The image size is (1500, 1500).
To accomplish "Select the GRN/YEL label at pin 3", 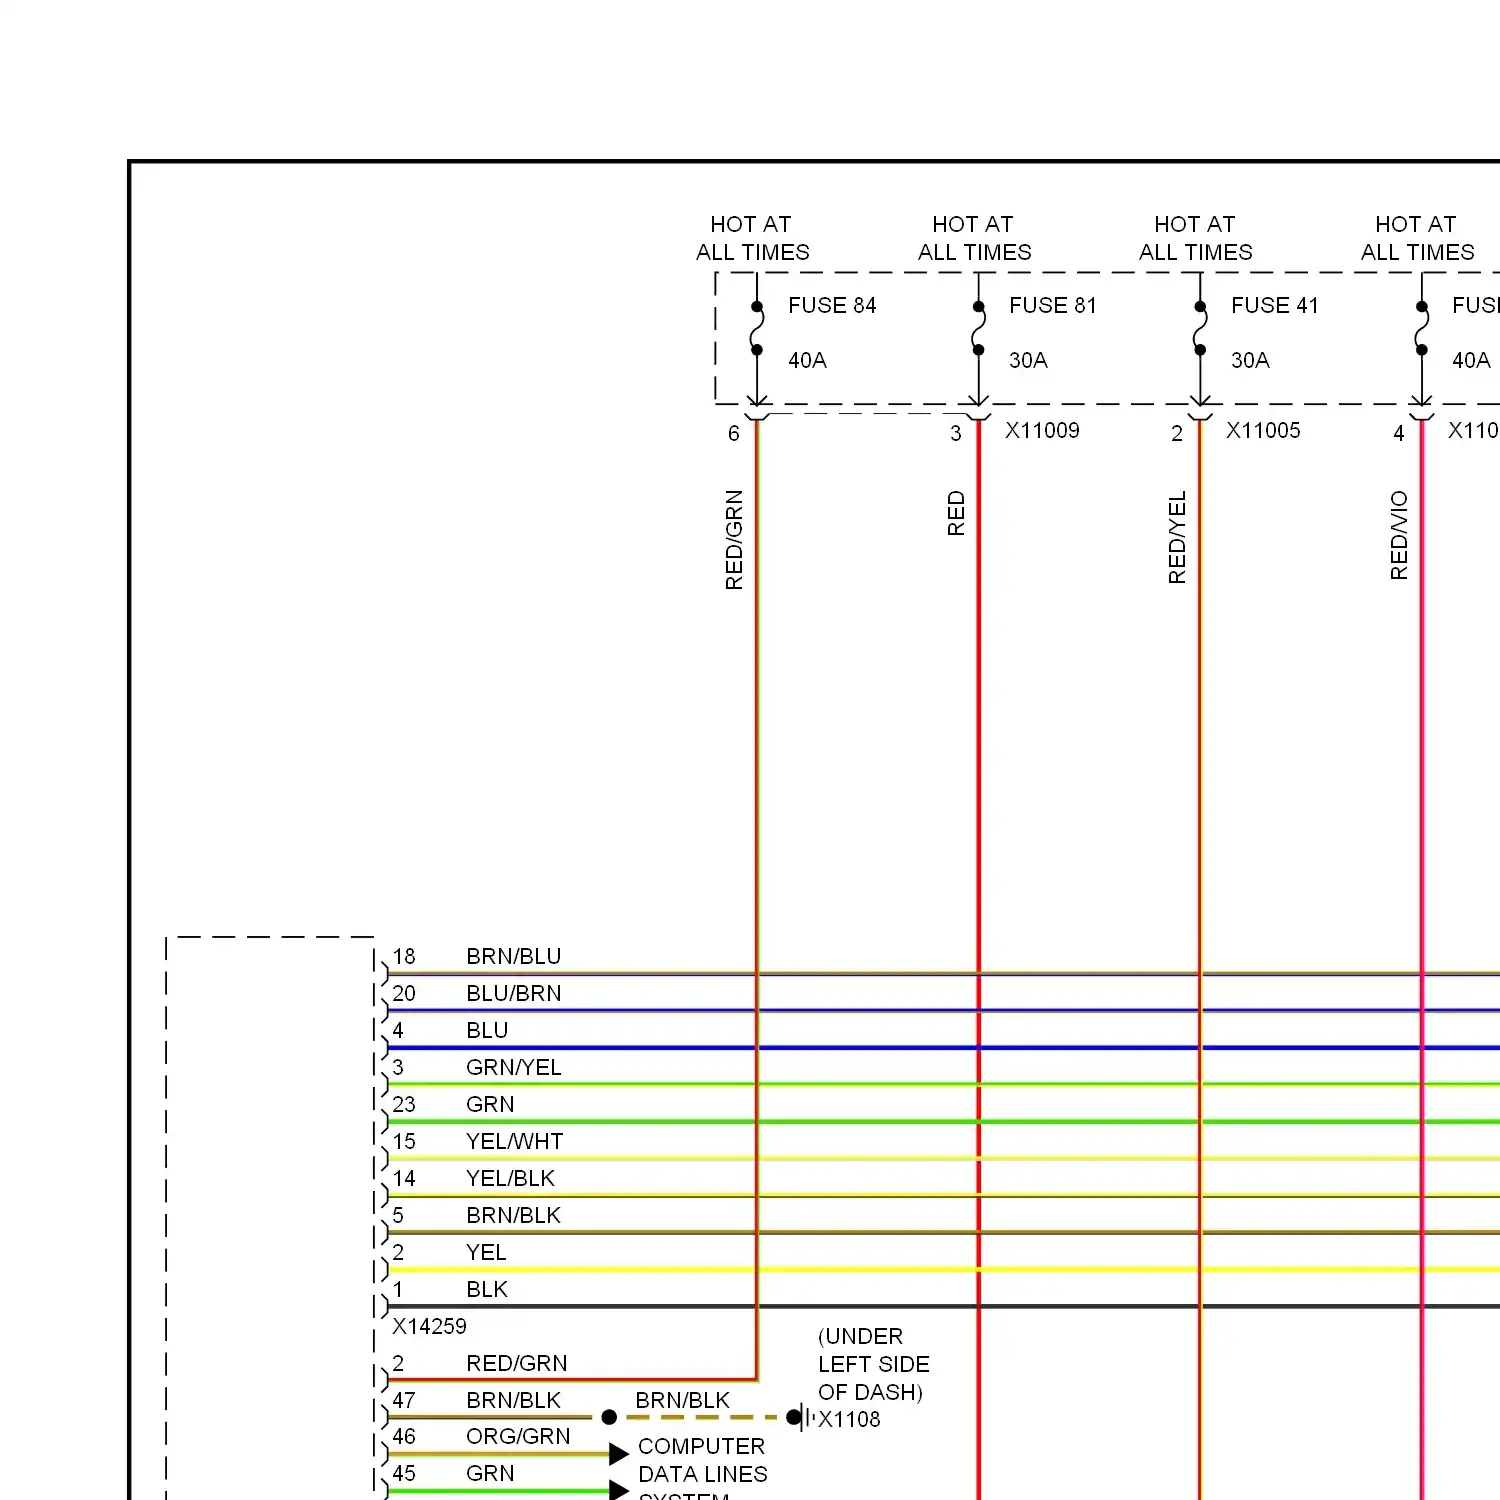I will (514, 1068).
